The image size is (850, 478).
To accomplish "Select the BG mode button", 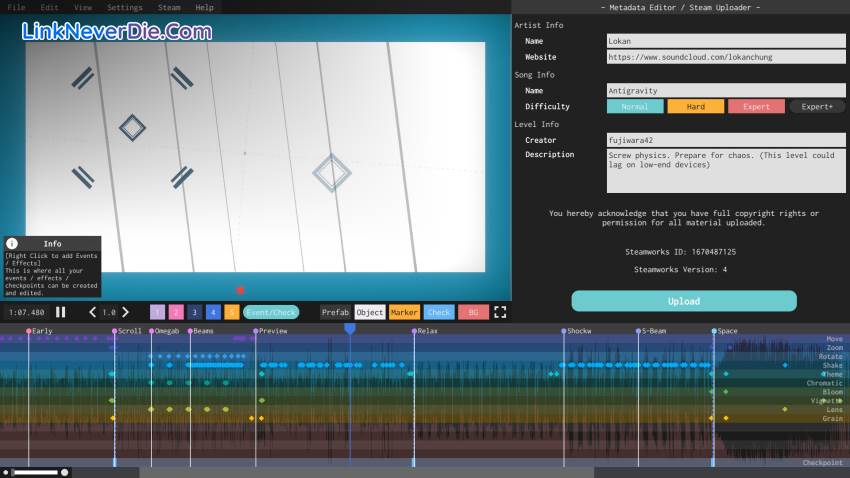I will (473, 312).
